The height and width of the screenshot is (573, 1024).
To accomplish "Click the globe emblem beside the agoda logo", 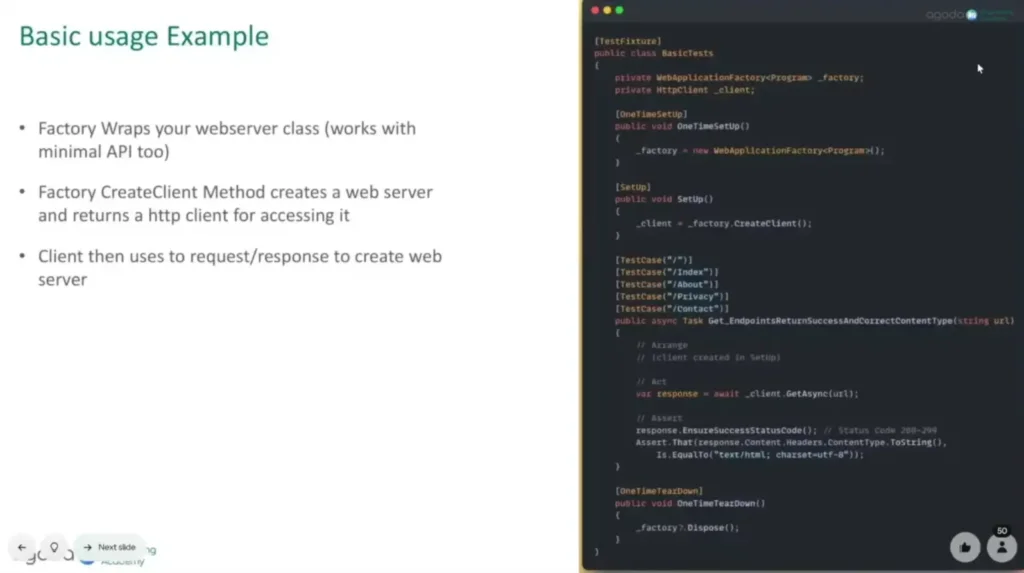I will (970, 14).
